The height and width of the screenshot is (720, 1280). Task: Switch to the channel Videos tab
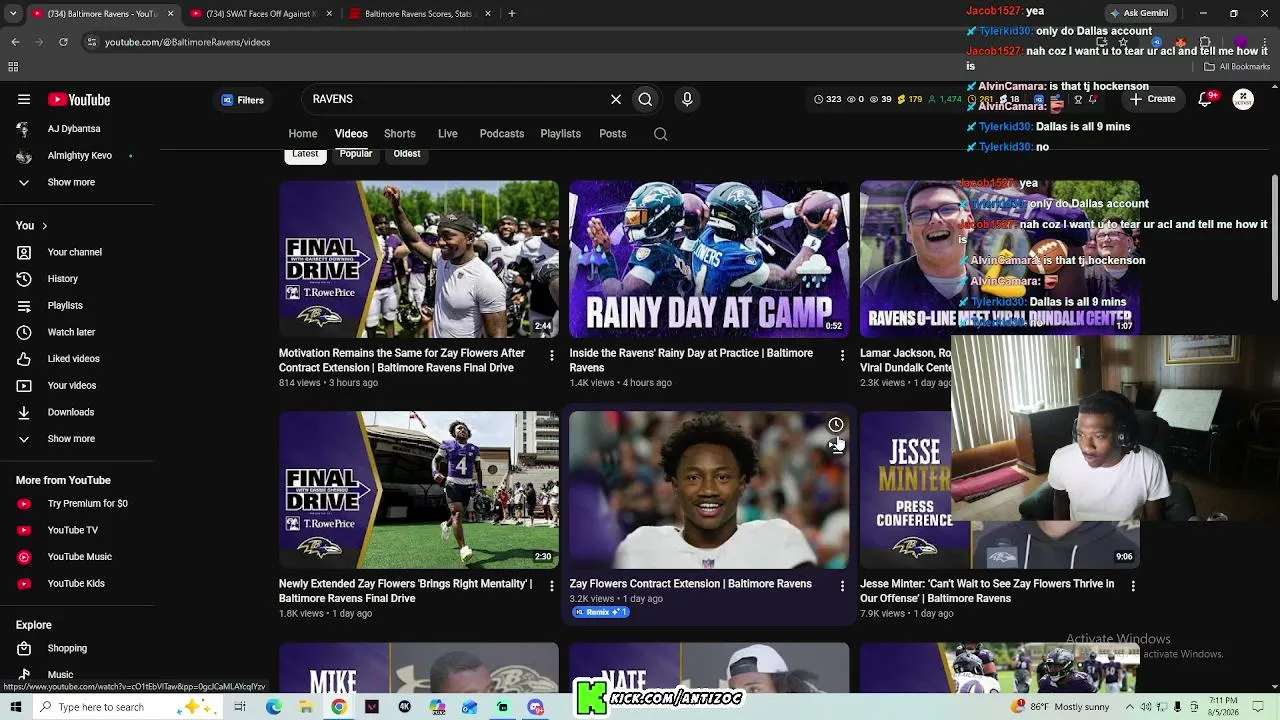coord(351,134)
